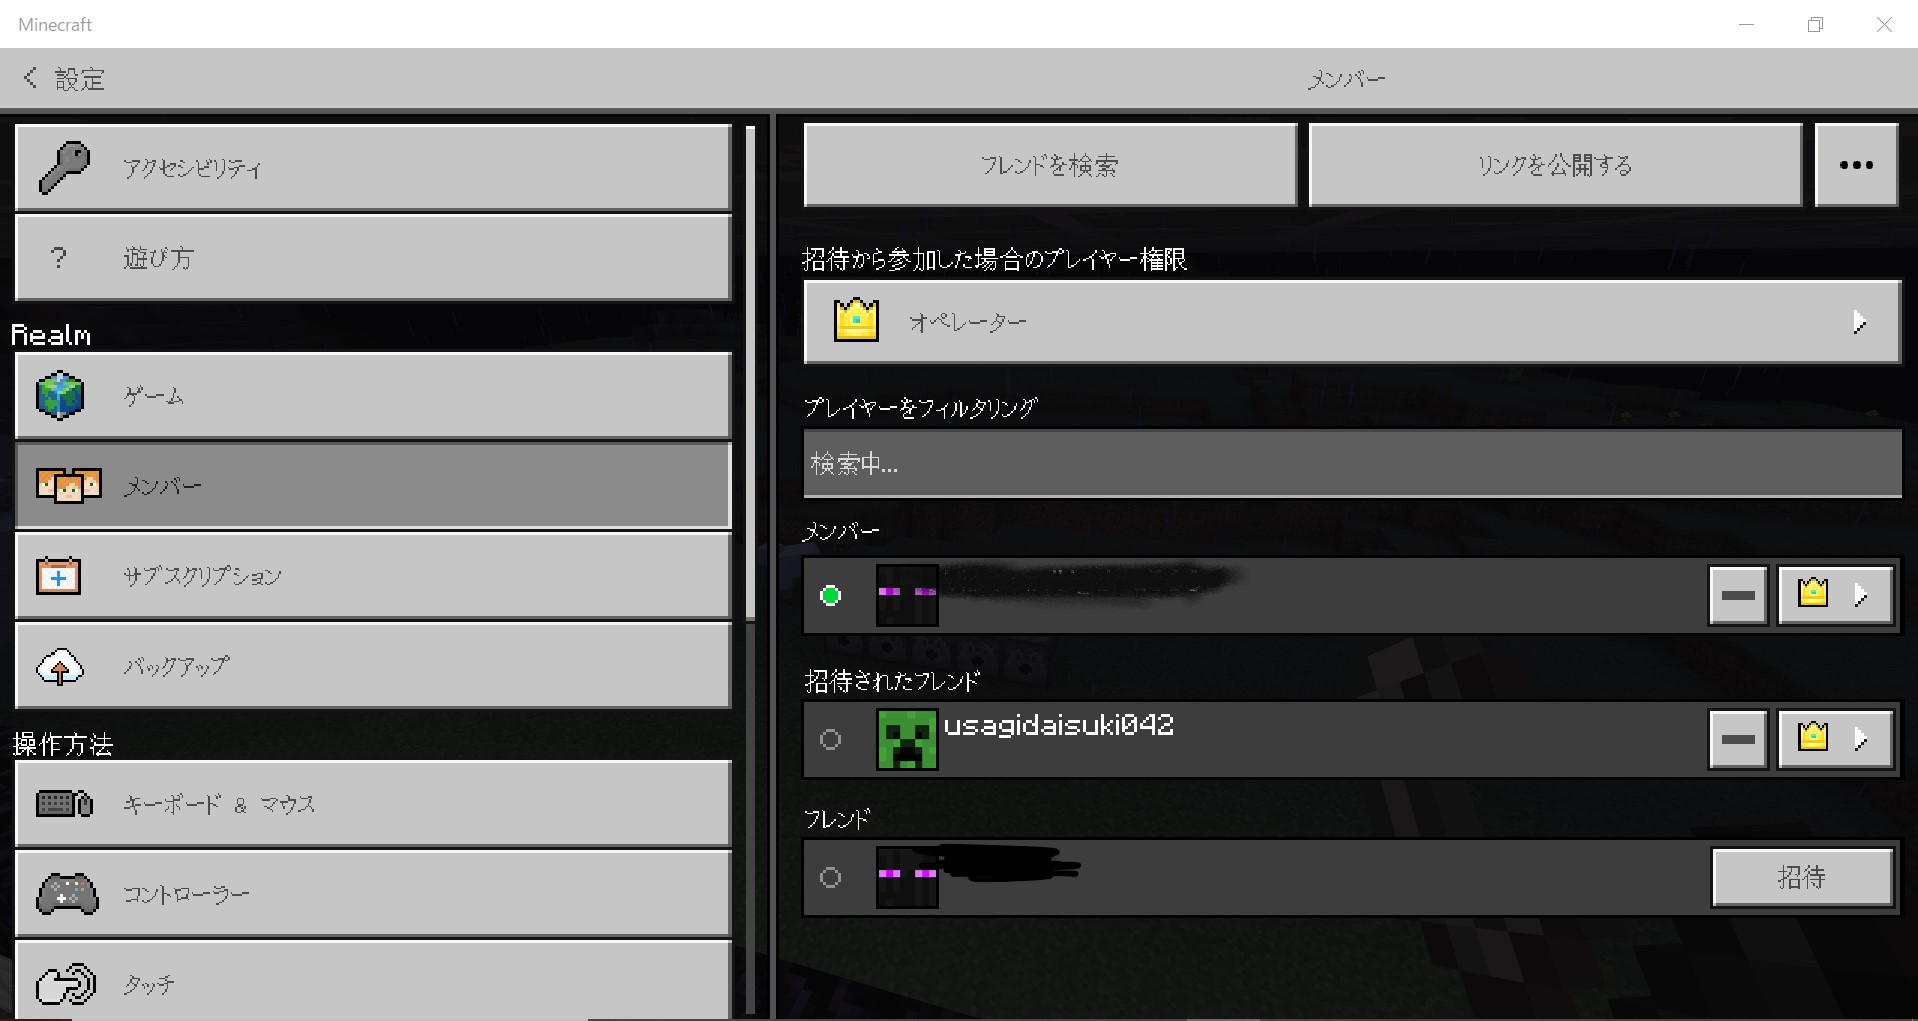Open サブスクリプション calendar icon entry
Image resolution: width=1918 pixels, height=1021 pixels.
point(372,576)
